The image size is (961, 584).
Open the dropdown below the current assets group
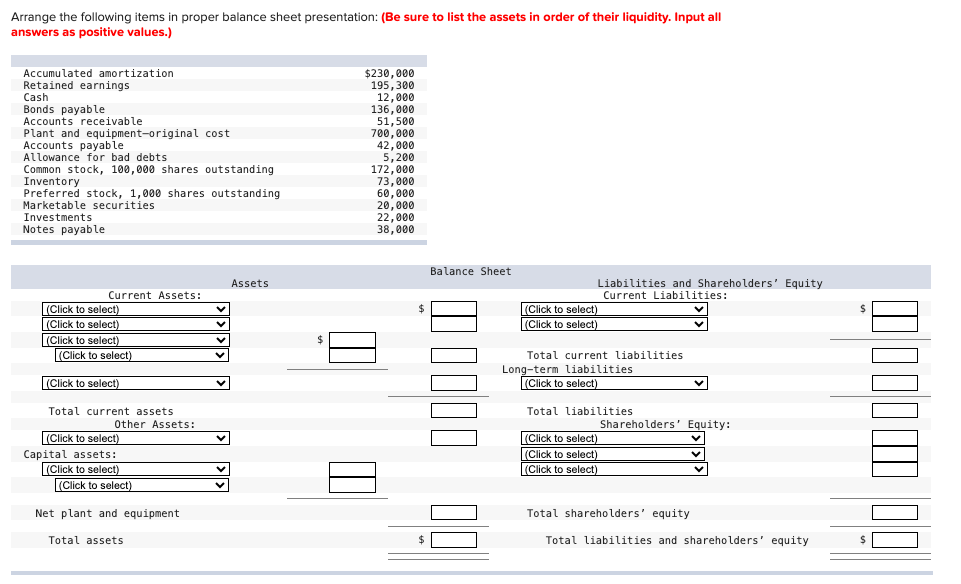pyautogui.click(x=136, y=382)
